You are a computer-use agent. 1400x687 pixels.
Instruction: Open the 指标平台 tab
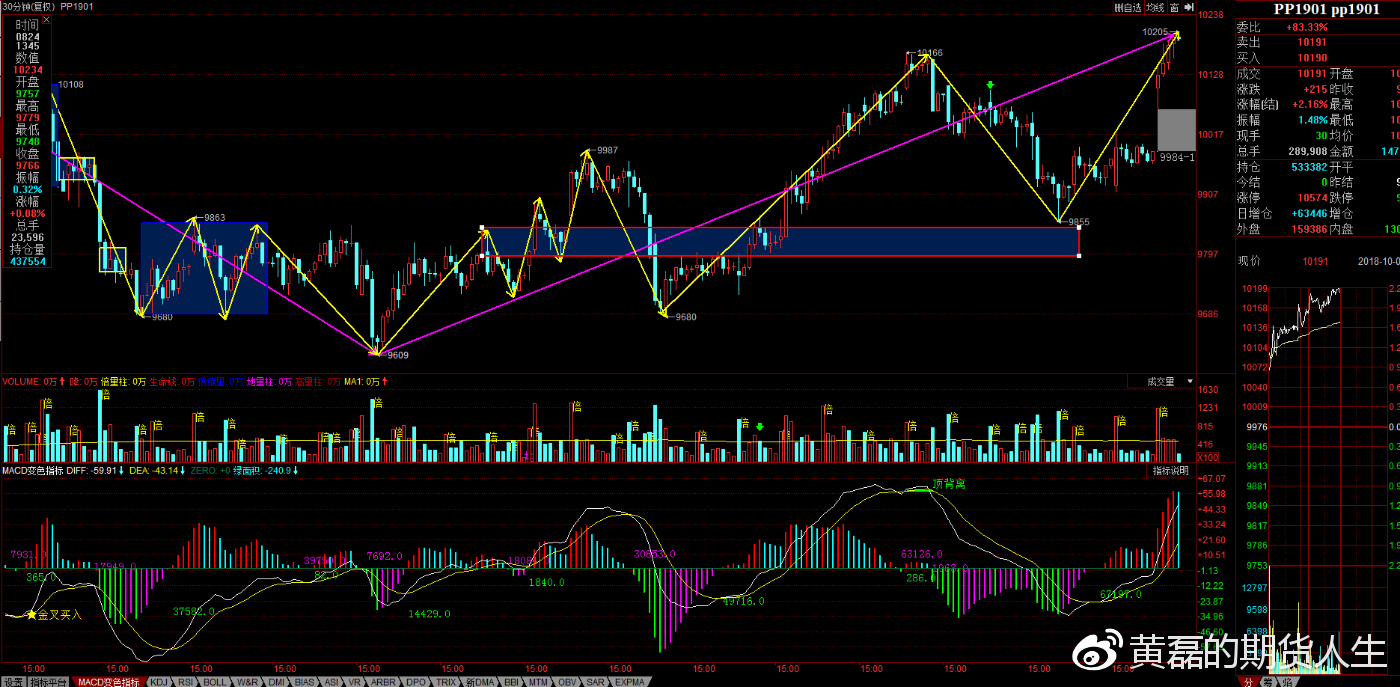(48, 681)
